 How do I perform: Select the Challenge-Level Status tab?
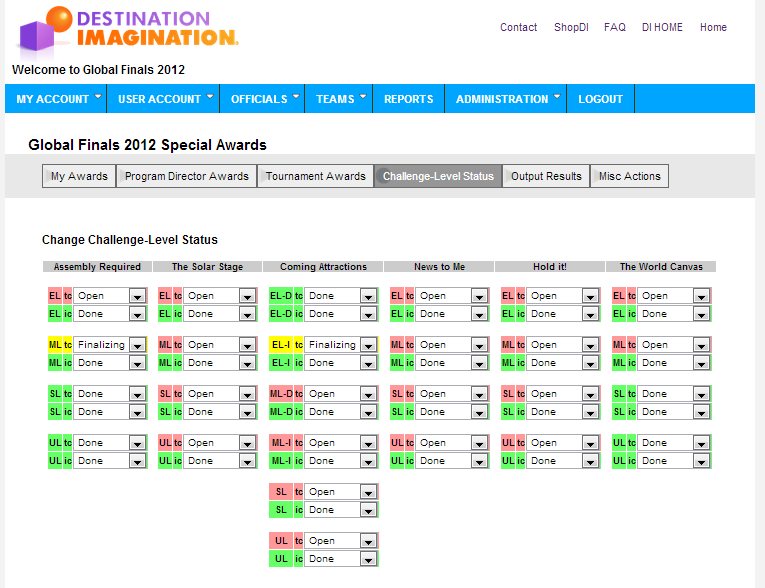point(438,176)
